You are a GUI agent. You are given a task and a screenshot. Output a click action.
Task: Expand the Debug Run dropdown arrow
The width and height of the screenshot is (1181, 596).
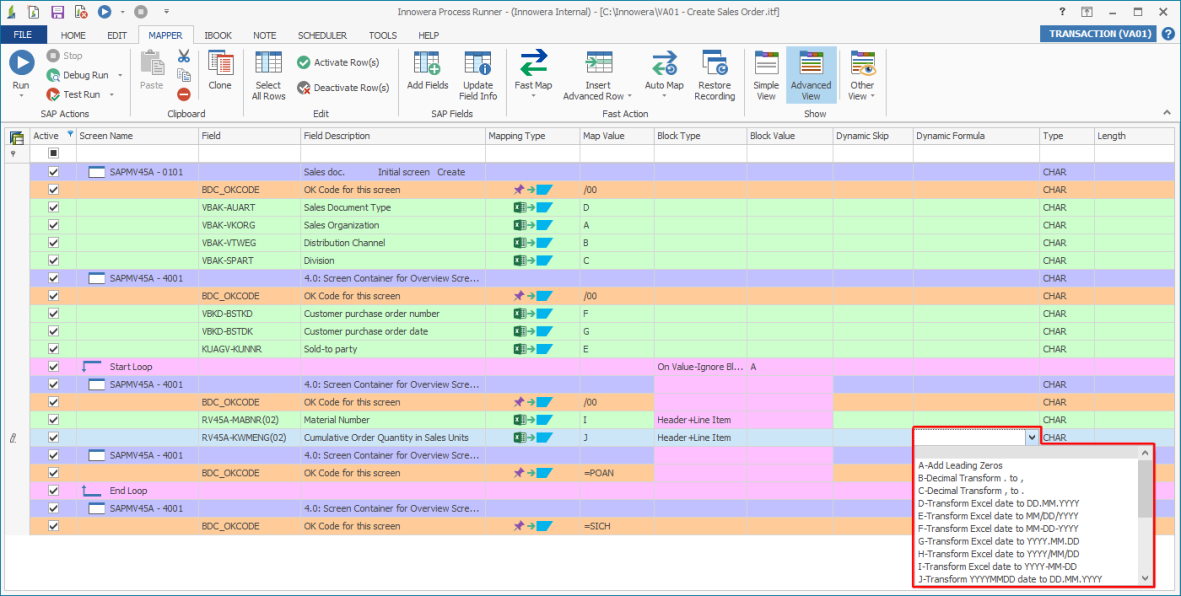pyautogui.click(x=120, y=75)
